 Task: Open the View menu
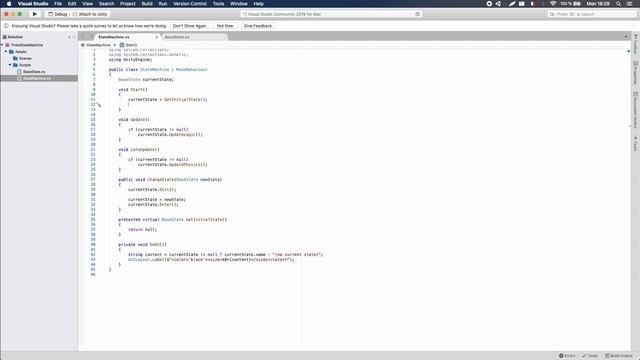(x=87, y=4)
